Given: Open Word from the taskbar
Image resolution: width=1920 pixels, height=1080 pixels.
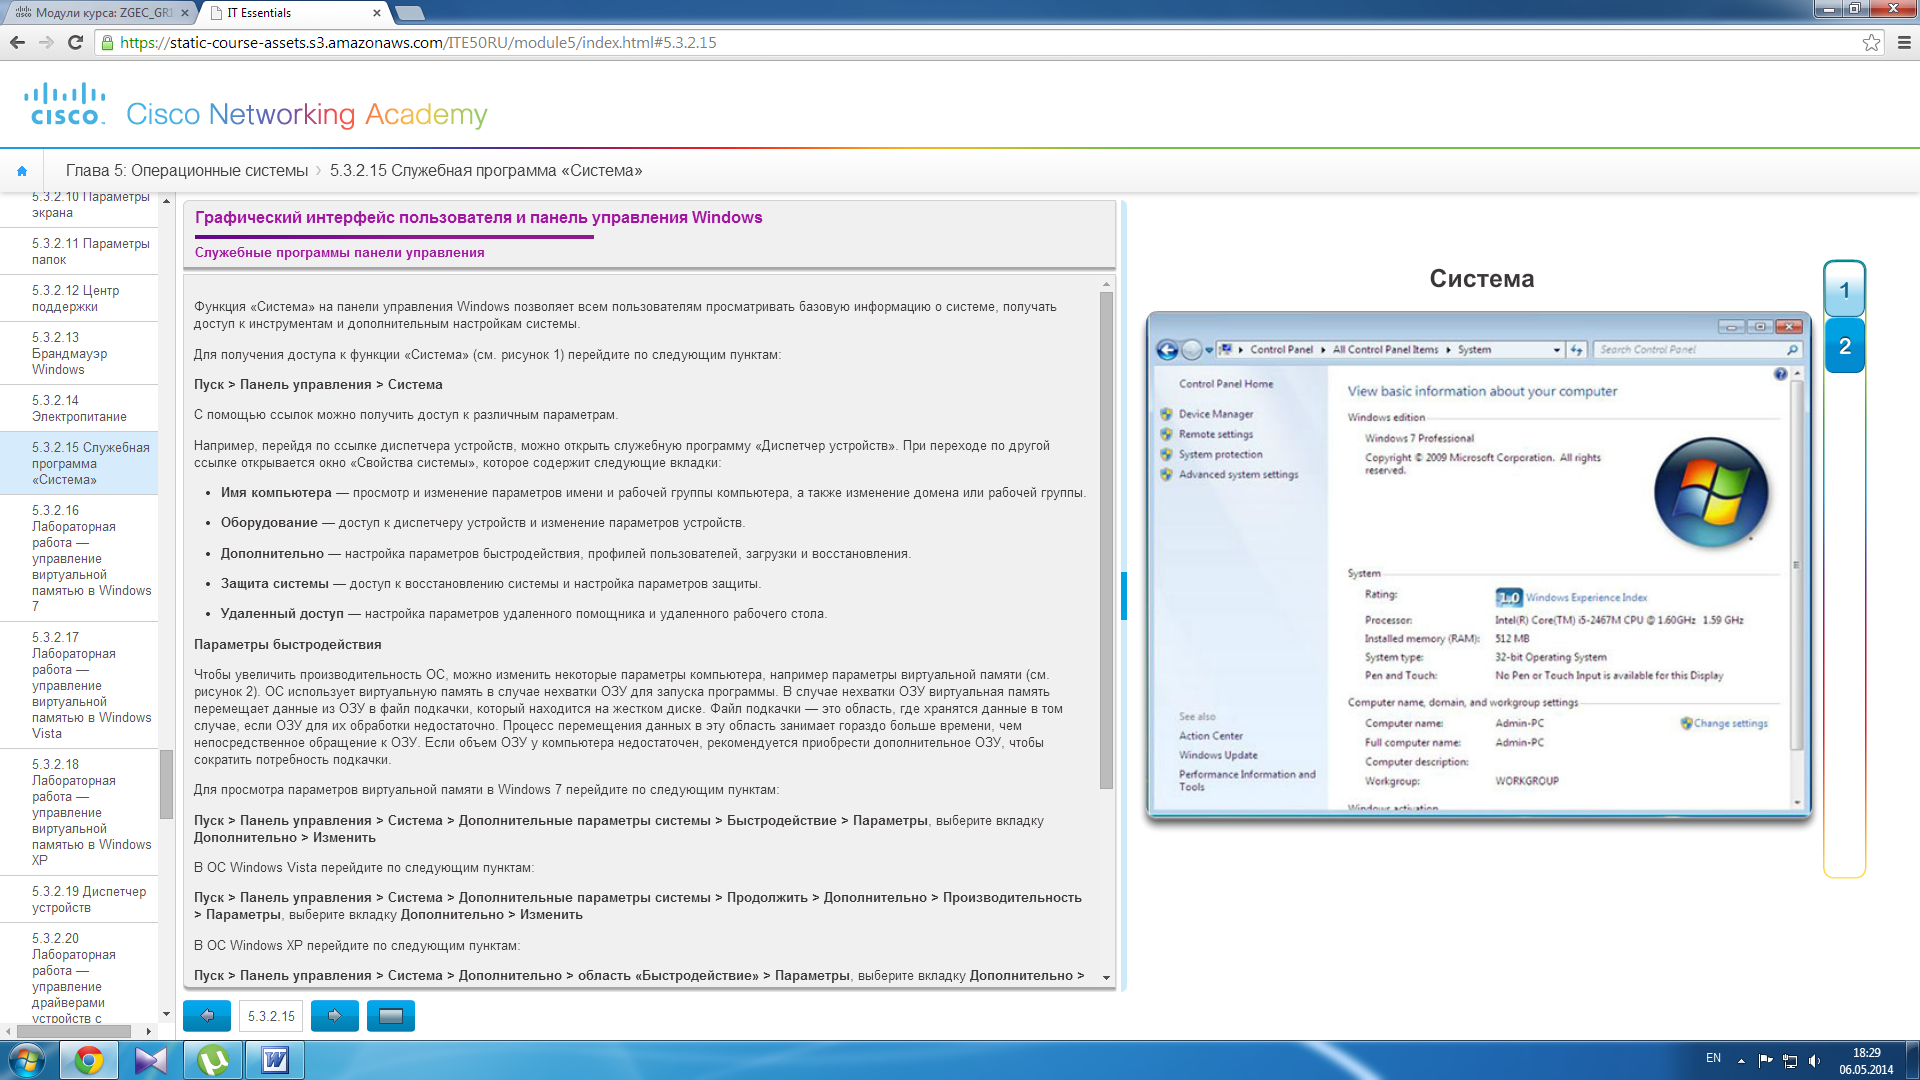Looking at the screenshot, I should (x=275, y=1060).
